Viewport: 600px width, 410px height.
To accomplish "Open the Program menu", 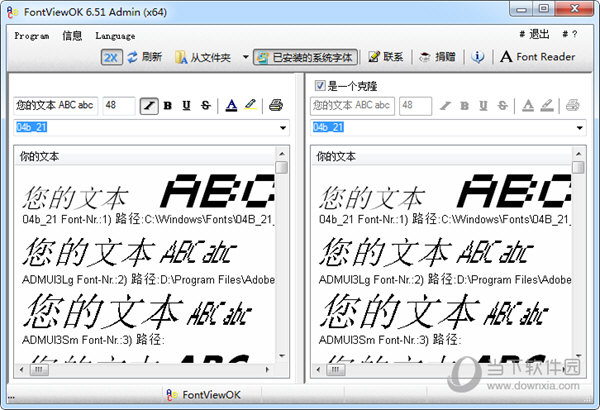I will pos(32,36).
